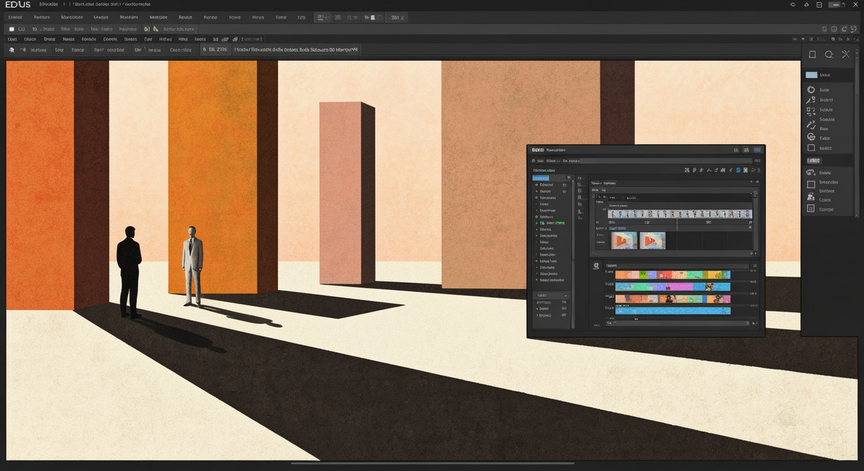Click the yellow-green icon in second toolbar row
Screen dimensions: 864x471
[147, 29]
